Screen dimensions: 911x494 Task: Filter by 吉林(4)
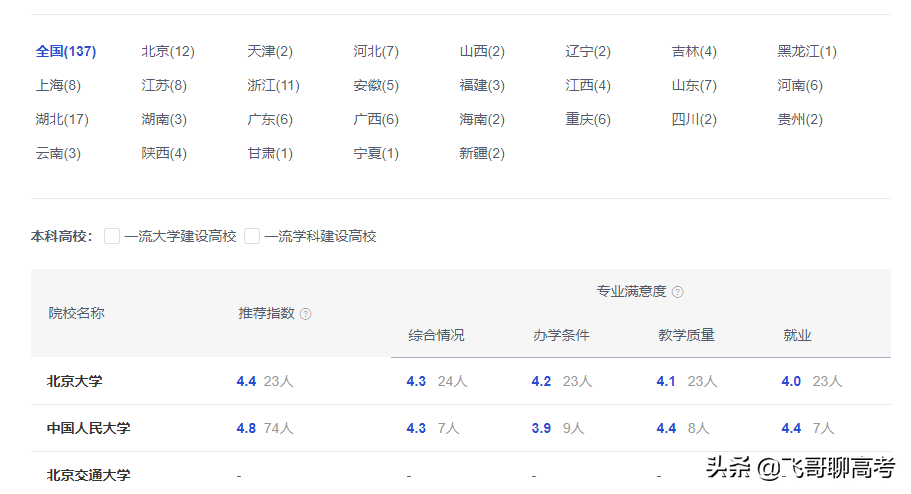[x=694, y=51]
